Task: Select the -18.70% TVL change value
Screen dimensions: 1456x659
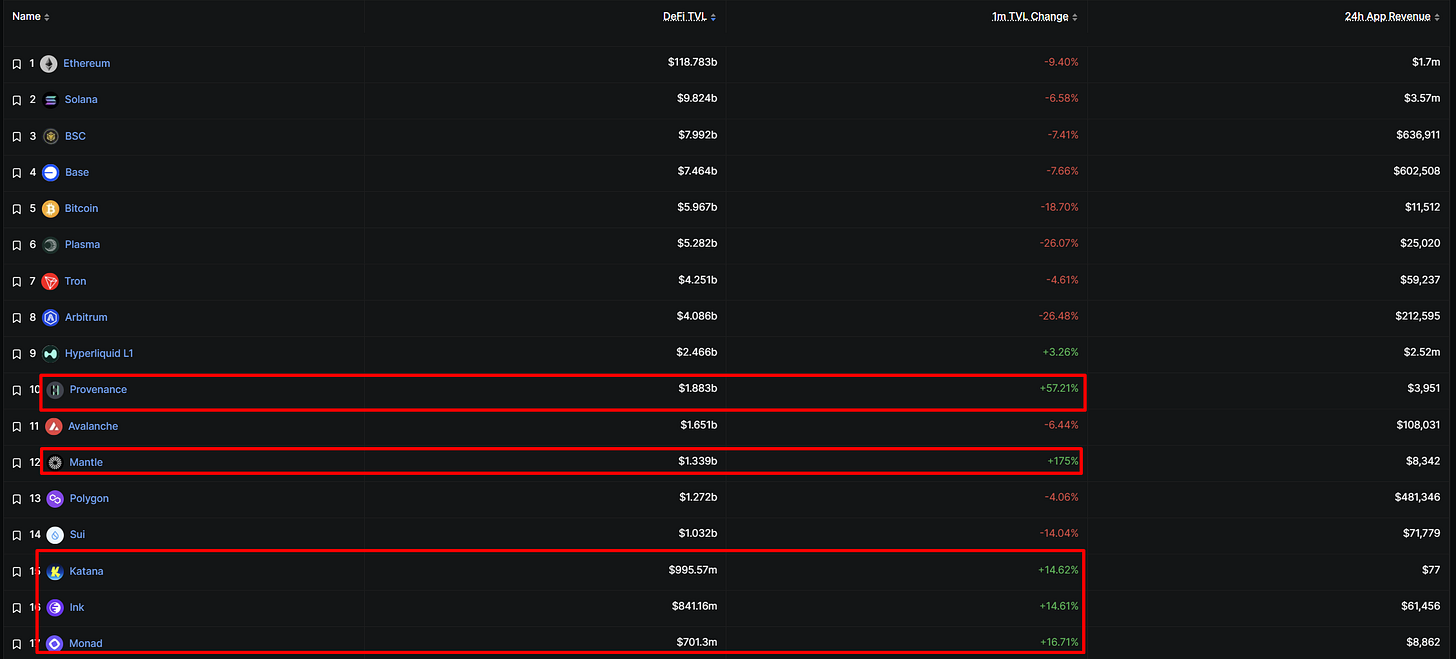Action: 1060,208
